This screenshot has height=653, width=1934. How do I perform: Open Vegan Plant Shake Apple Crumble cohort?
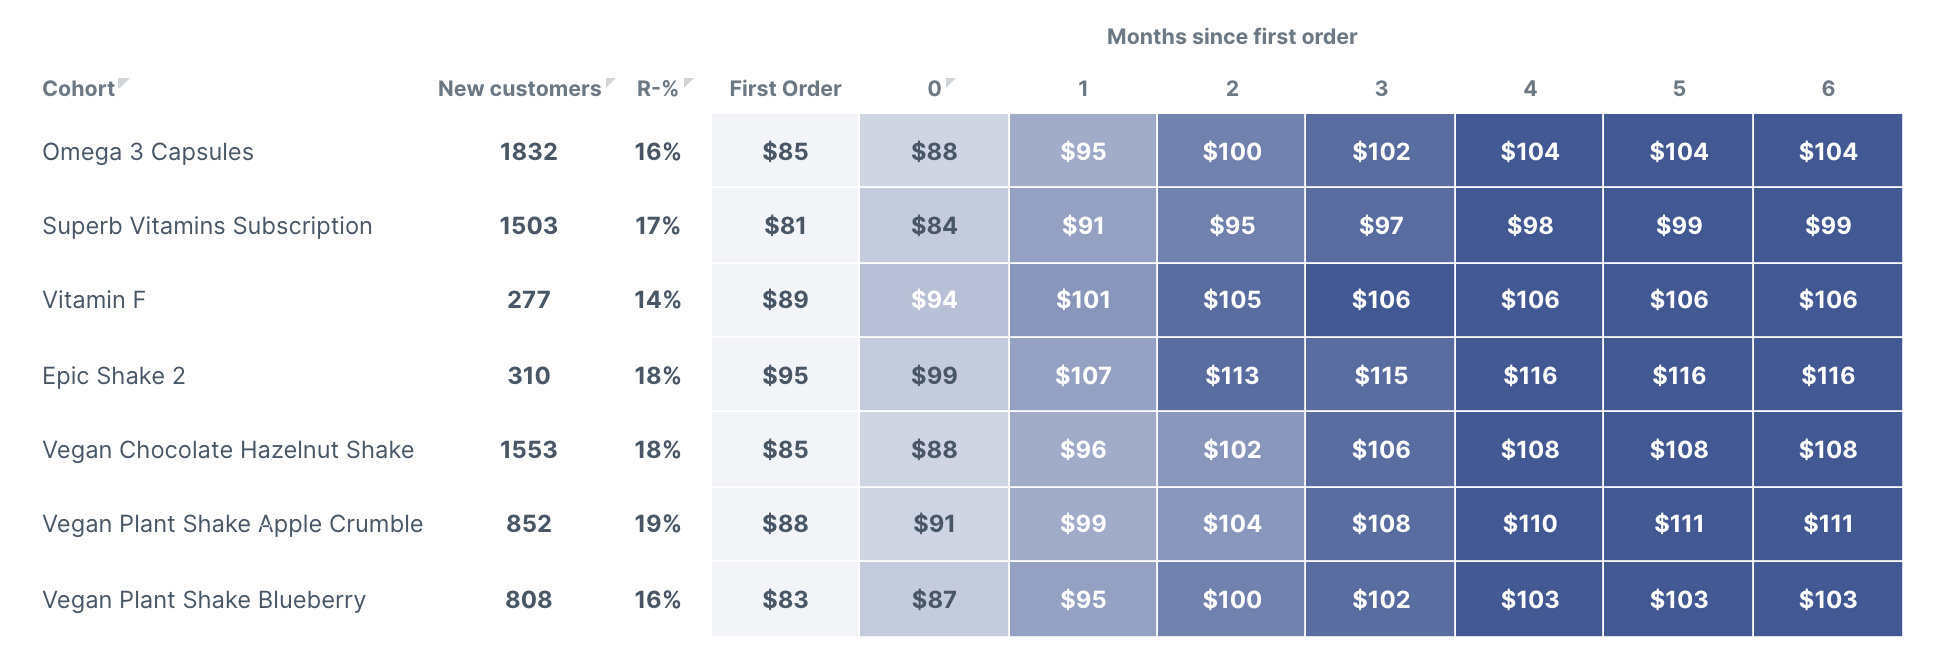233,524
